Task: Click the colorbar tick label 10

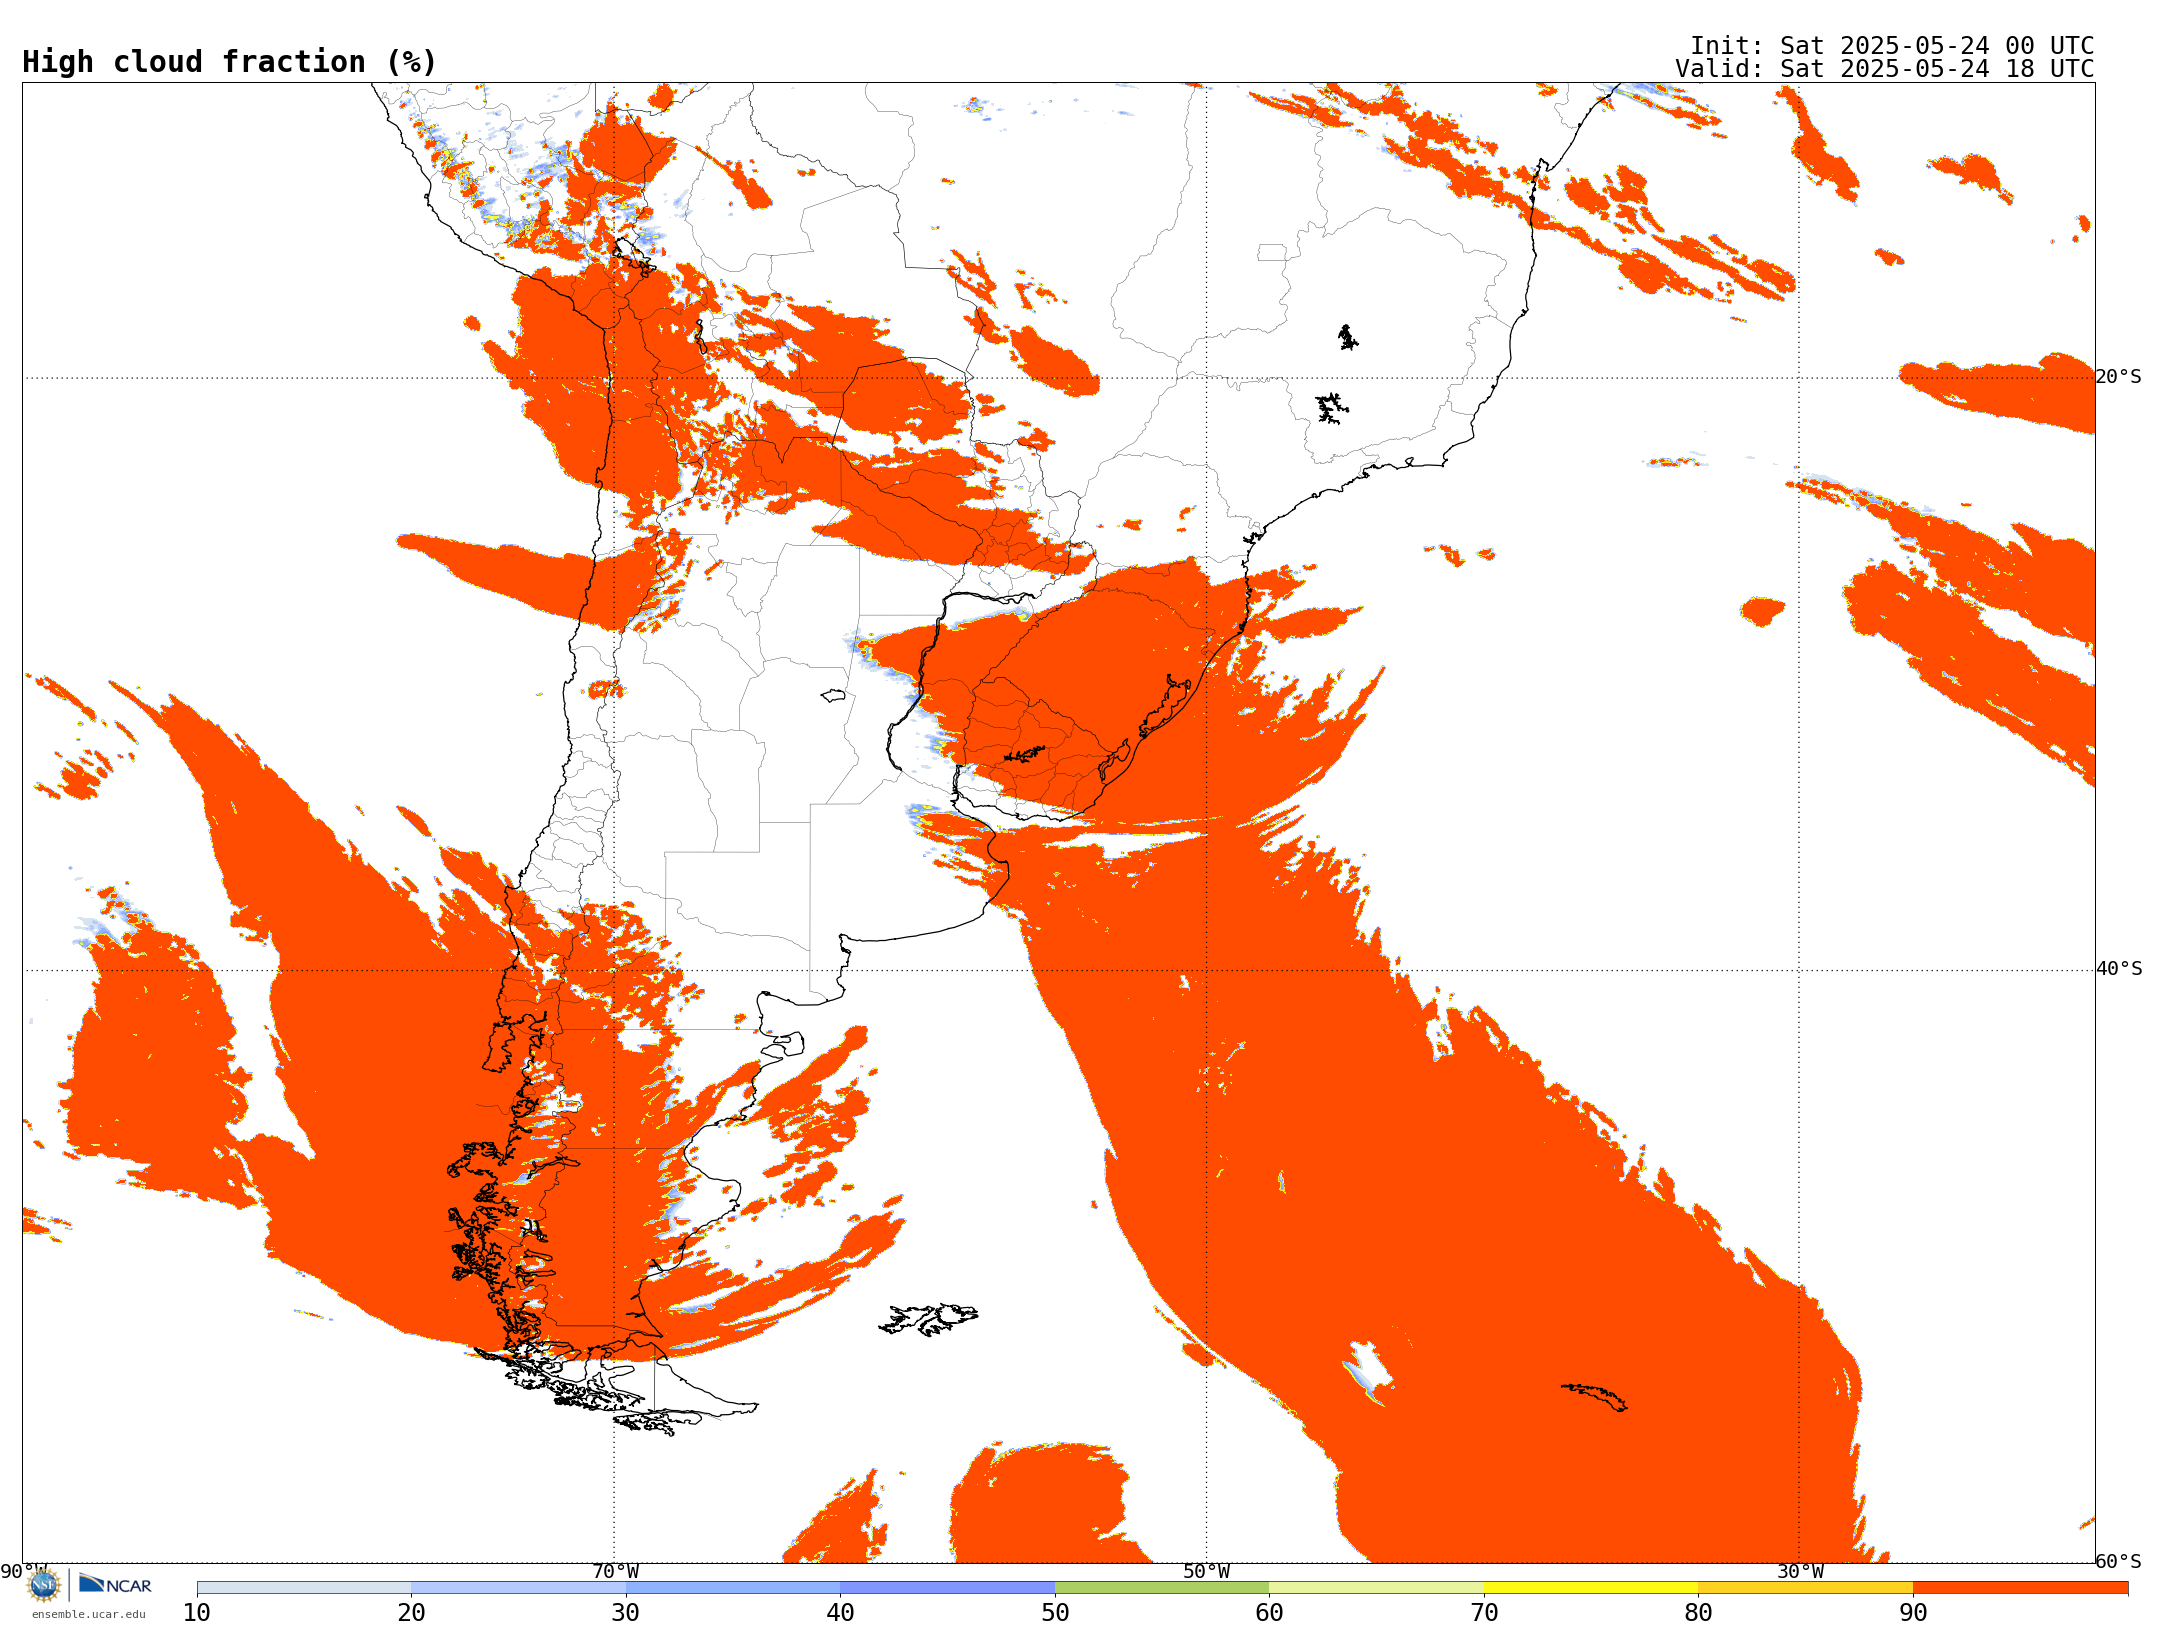Action: pos(197,1613)
